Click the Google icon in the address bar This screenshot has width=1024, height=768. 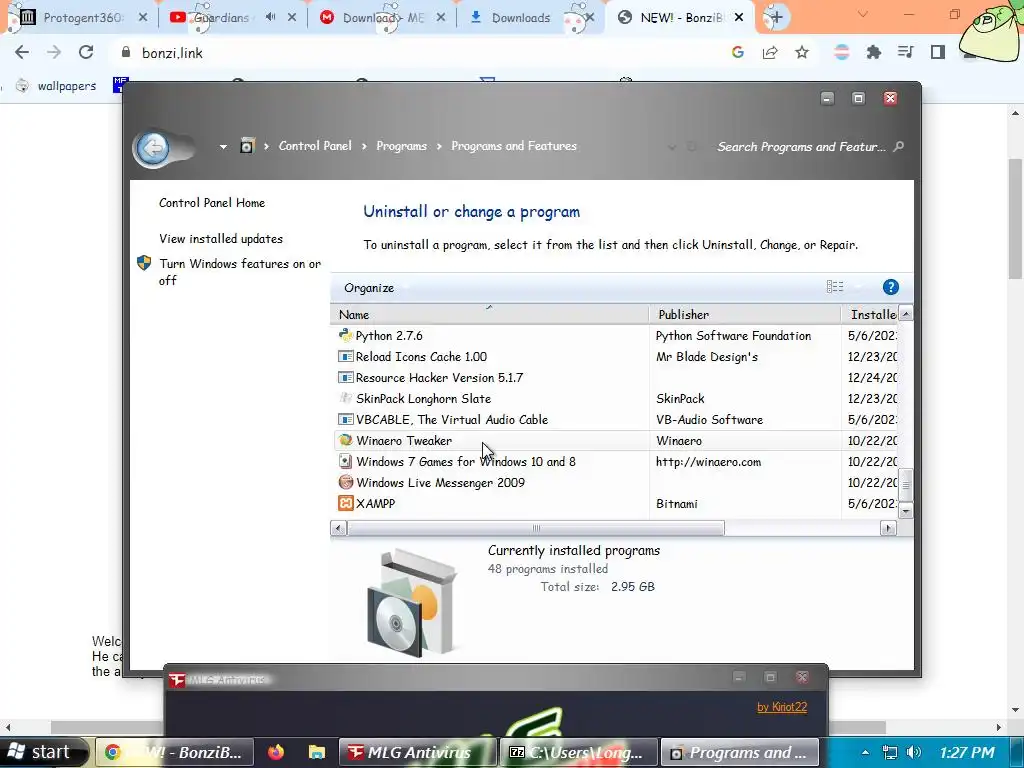pos(738,52)
